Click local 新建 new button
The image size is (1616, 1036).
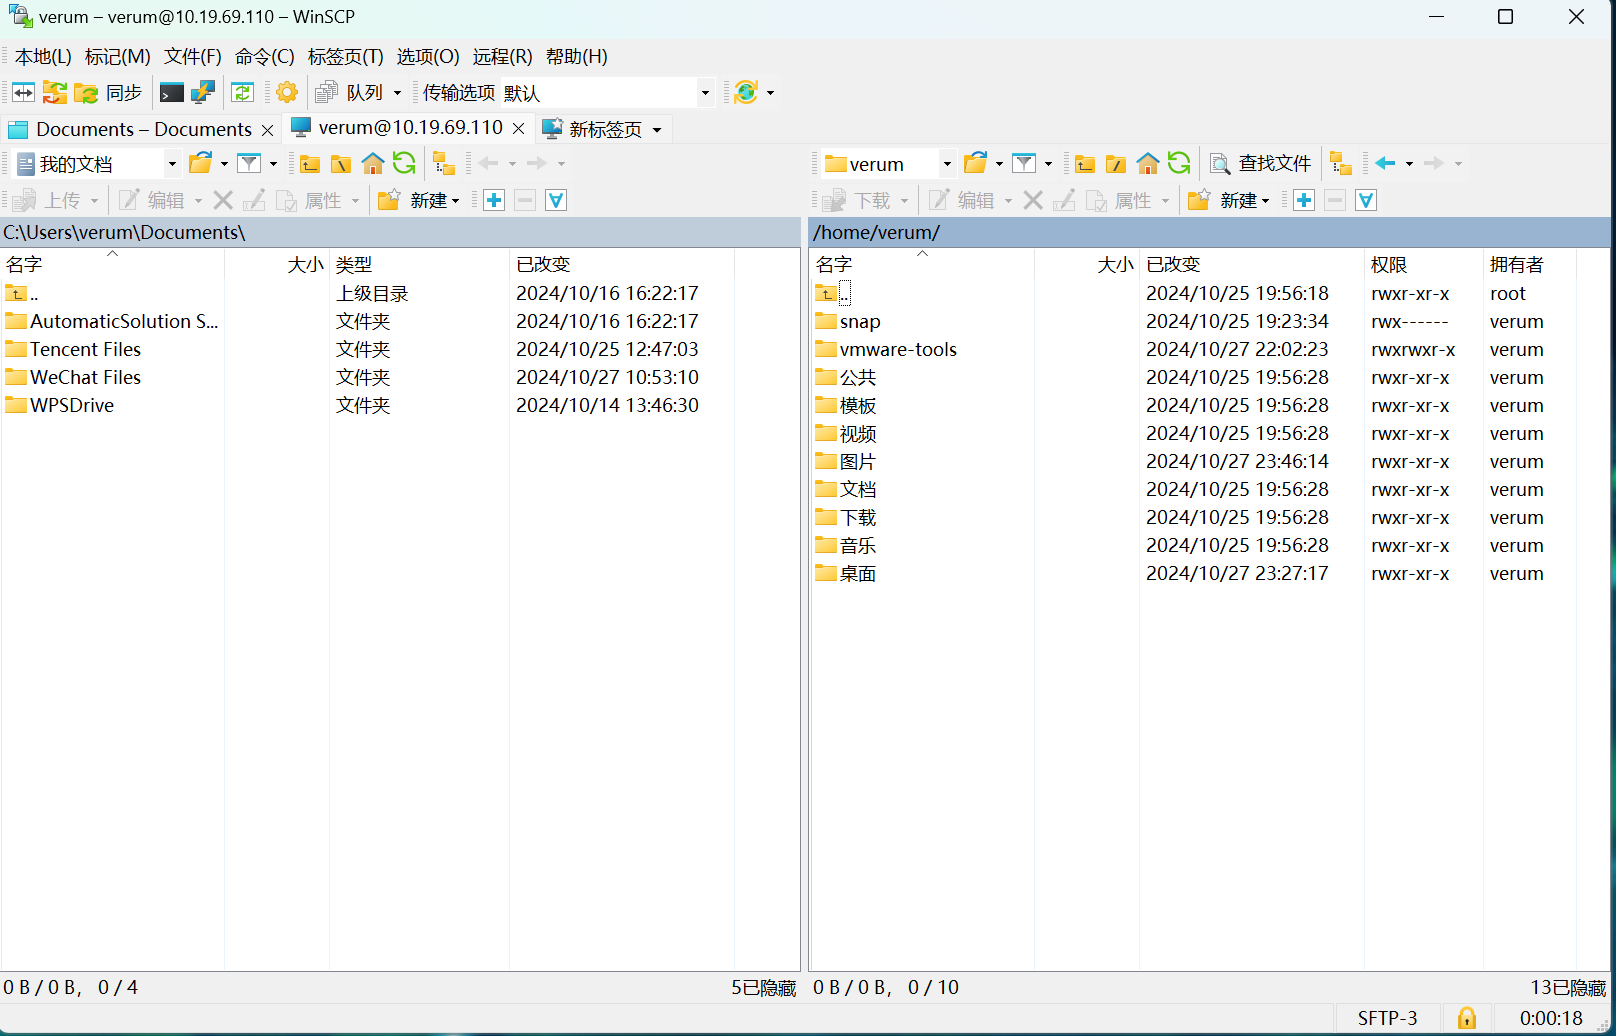(419, 201)
